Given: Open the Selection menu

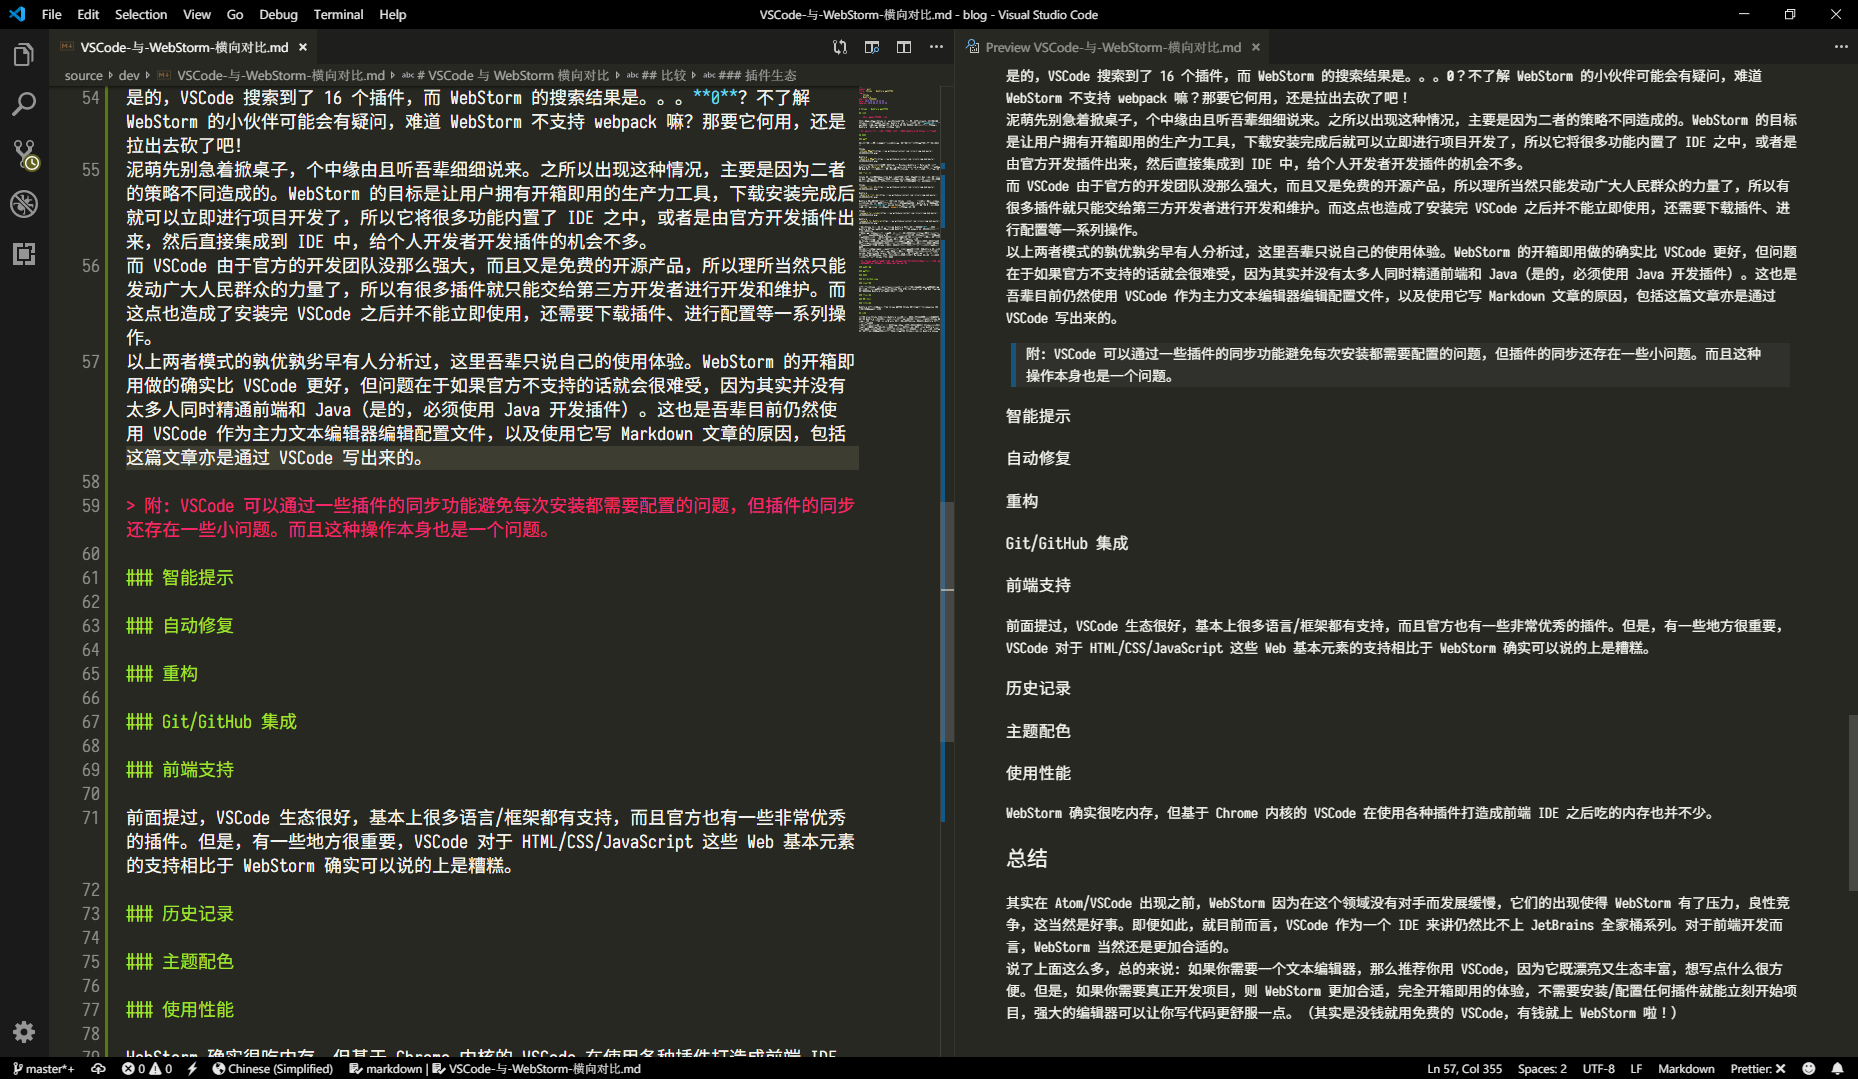Looking at the screenshot, I should coord(141,14).
